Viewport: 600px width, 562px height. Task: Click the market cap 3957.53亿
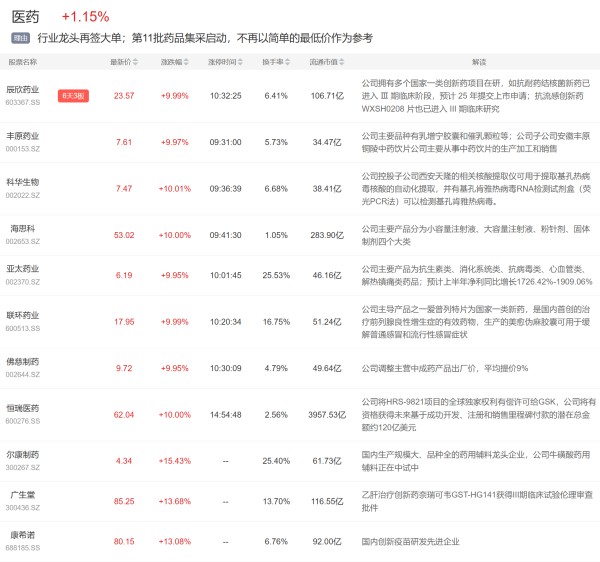(327, 415)
